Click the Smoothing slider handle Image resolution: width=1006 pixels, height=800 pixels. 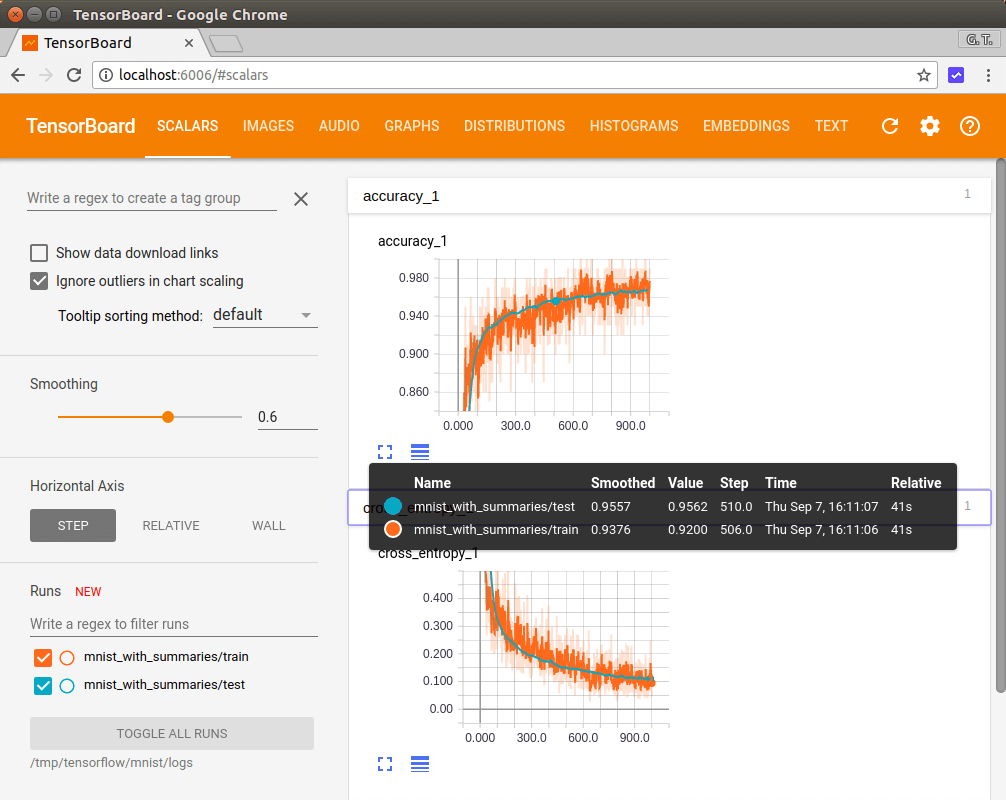[x=168, y=417]
